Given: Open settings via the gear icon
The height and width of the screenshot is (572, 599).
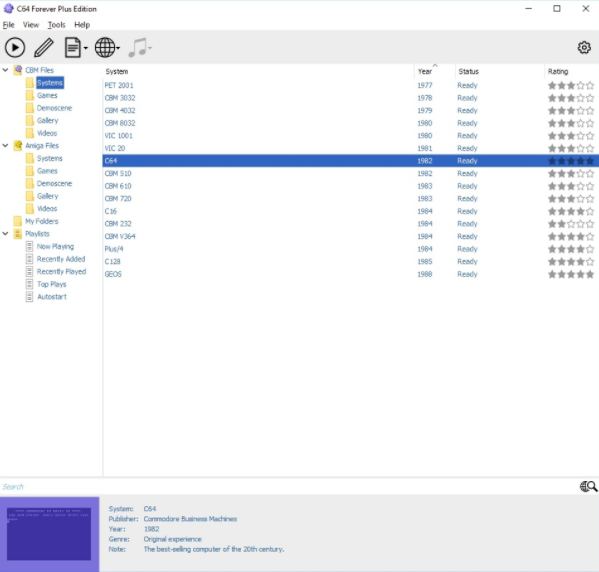Looking at the screenshot, I should [x=584, y=48].
